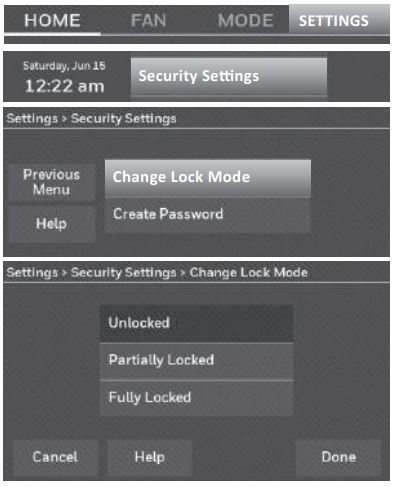Cancel the lock mode change

pos(55,457)
